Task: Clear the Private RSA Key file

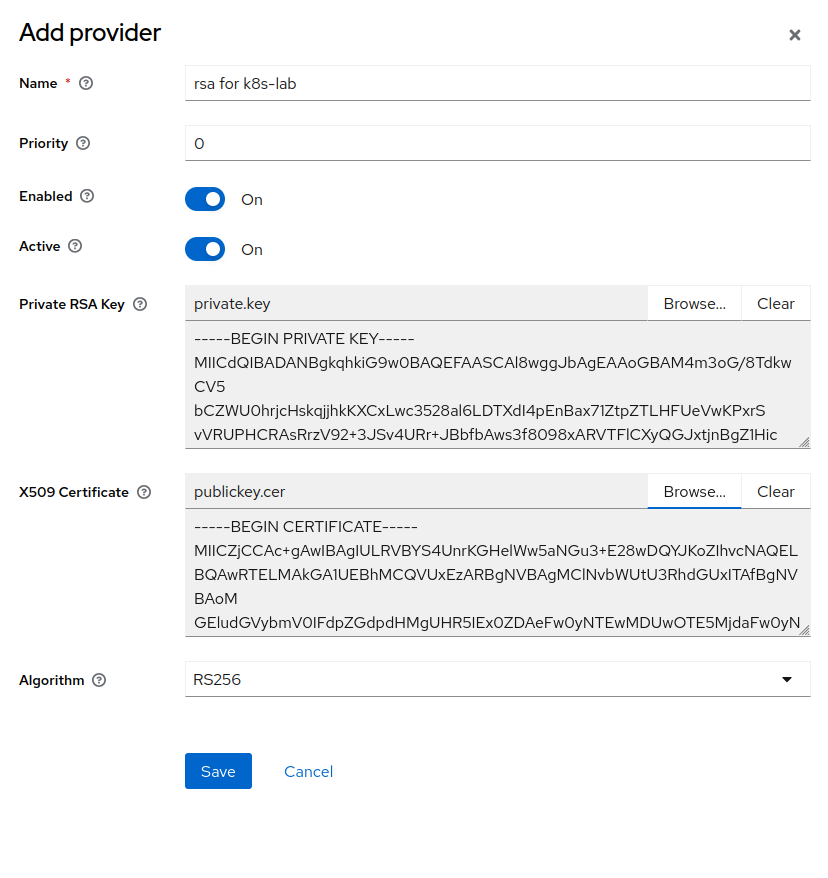Action: (x=775, y=303)
